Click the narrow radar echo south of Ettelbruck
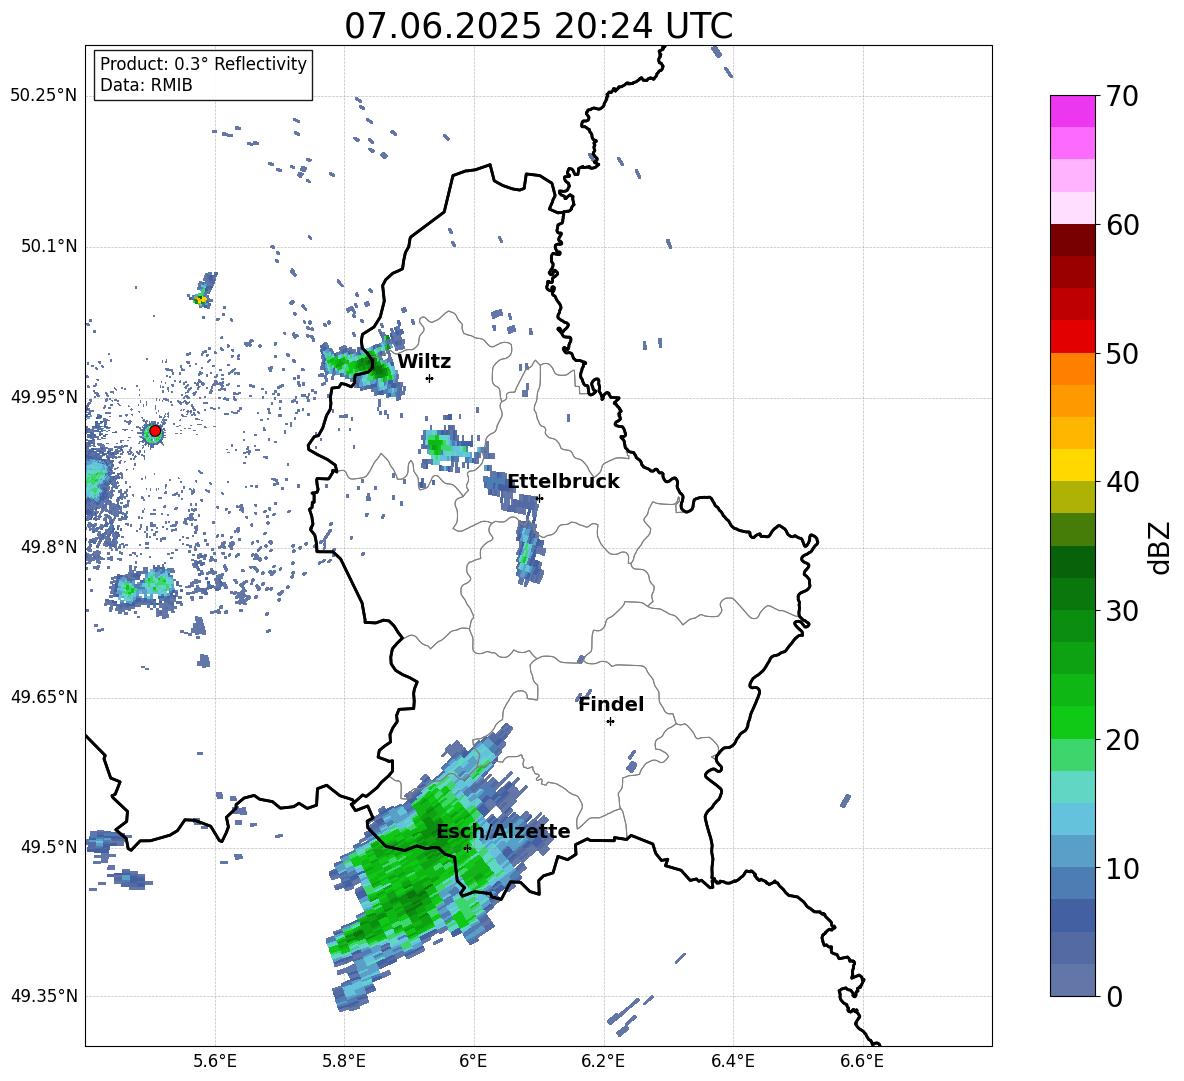1184x1081 pixels. pyautogui.click(x=529, y=553)
